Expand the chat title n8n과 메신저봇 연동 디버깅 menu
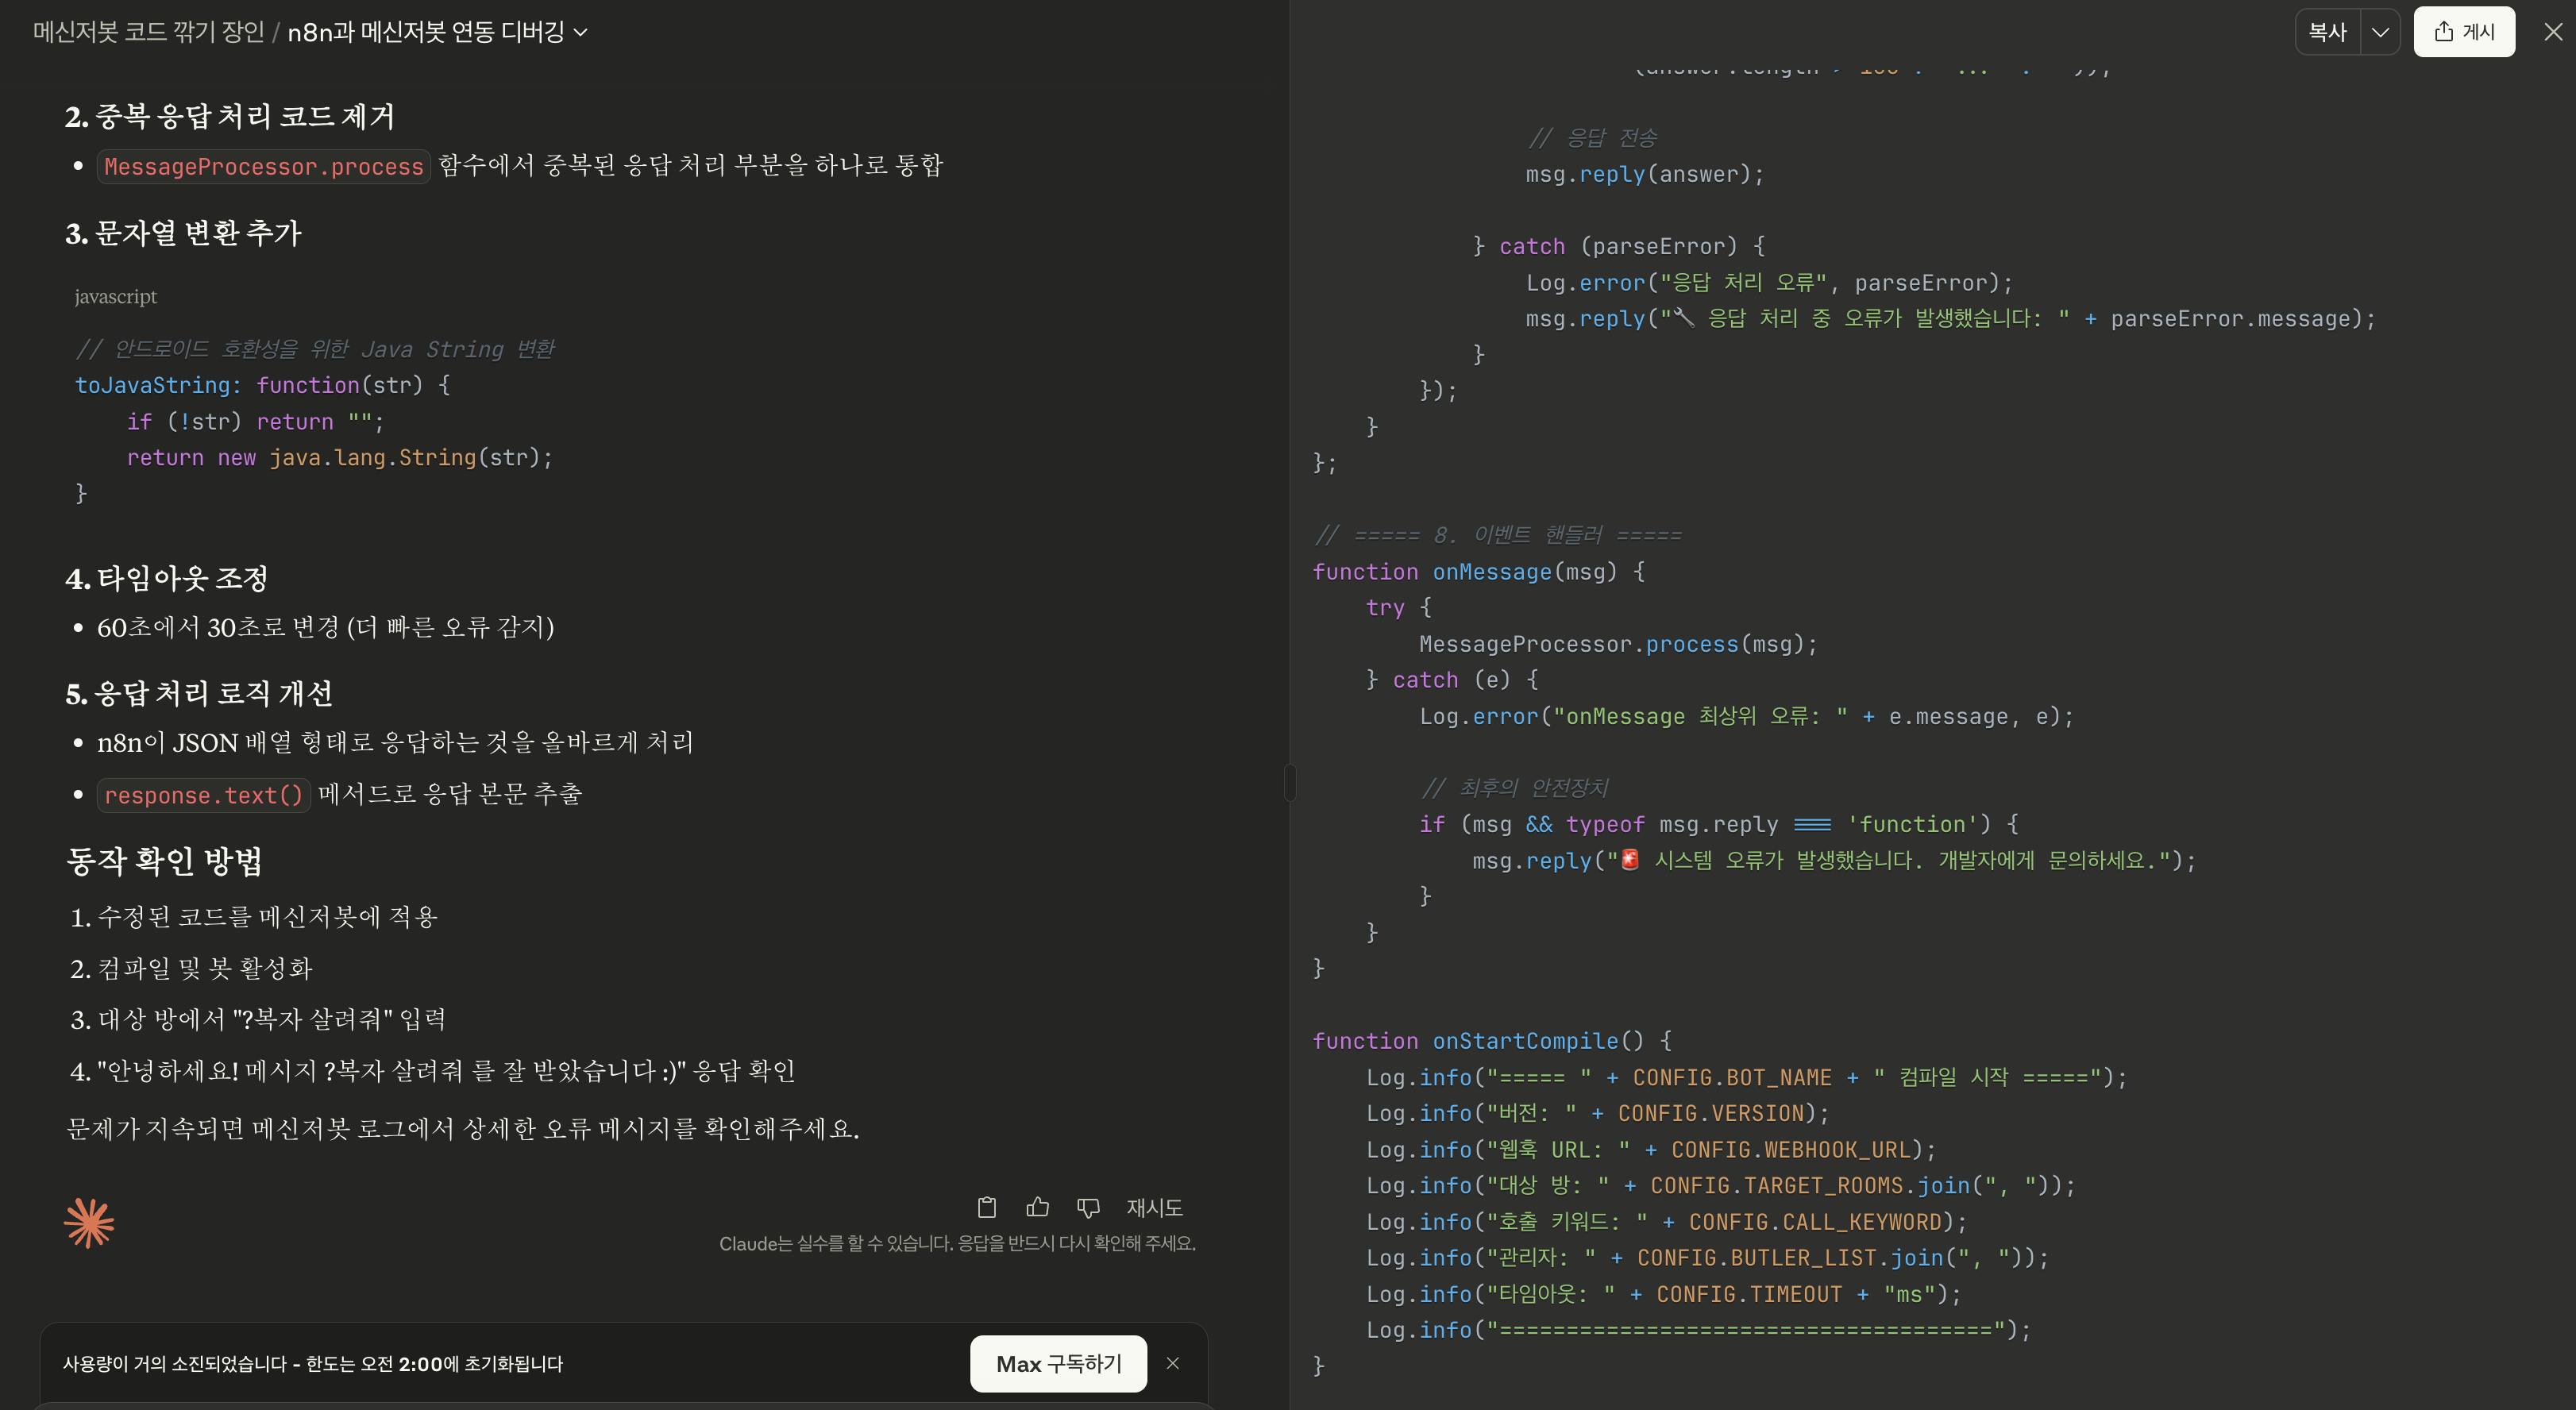The width and height of the screenshot is (2576, 1410). coord(437,32)
